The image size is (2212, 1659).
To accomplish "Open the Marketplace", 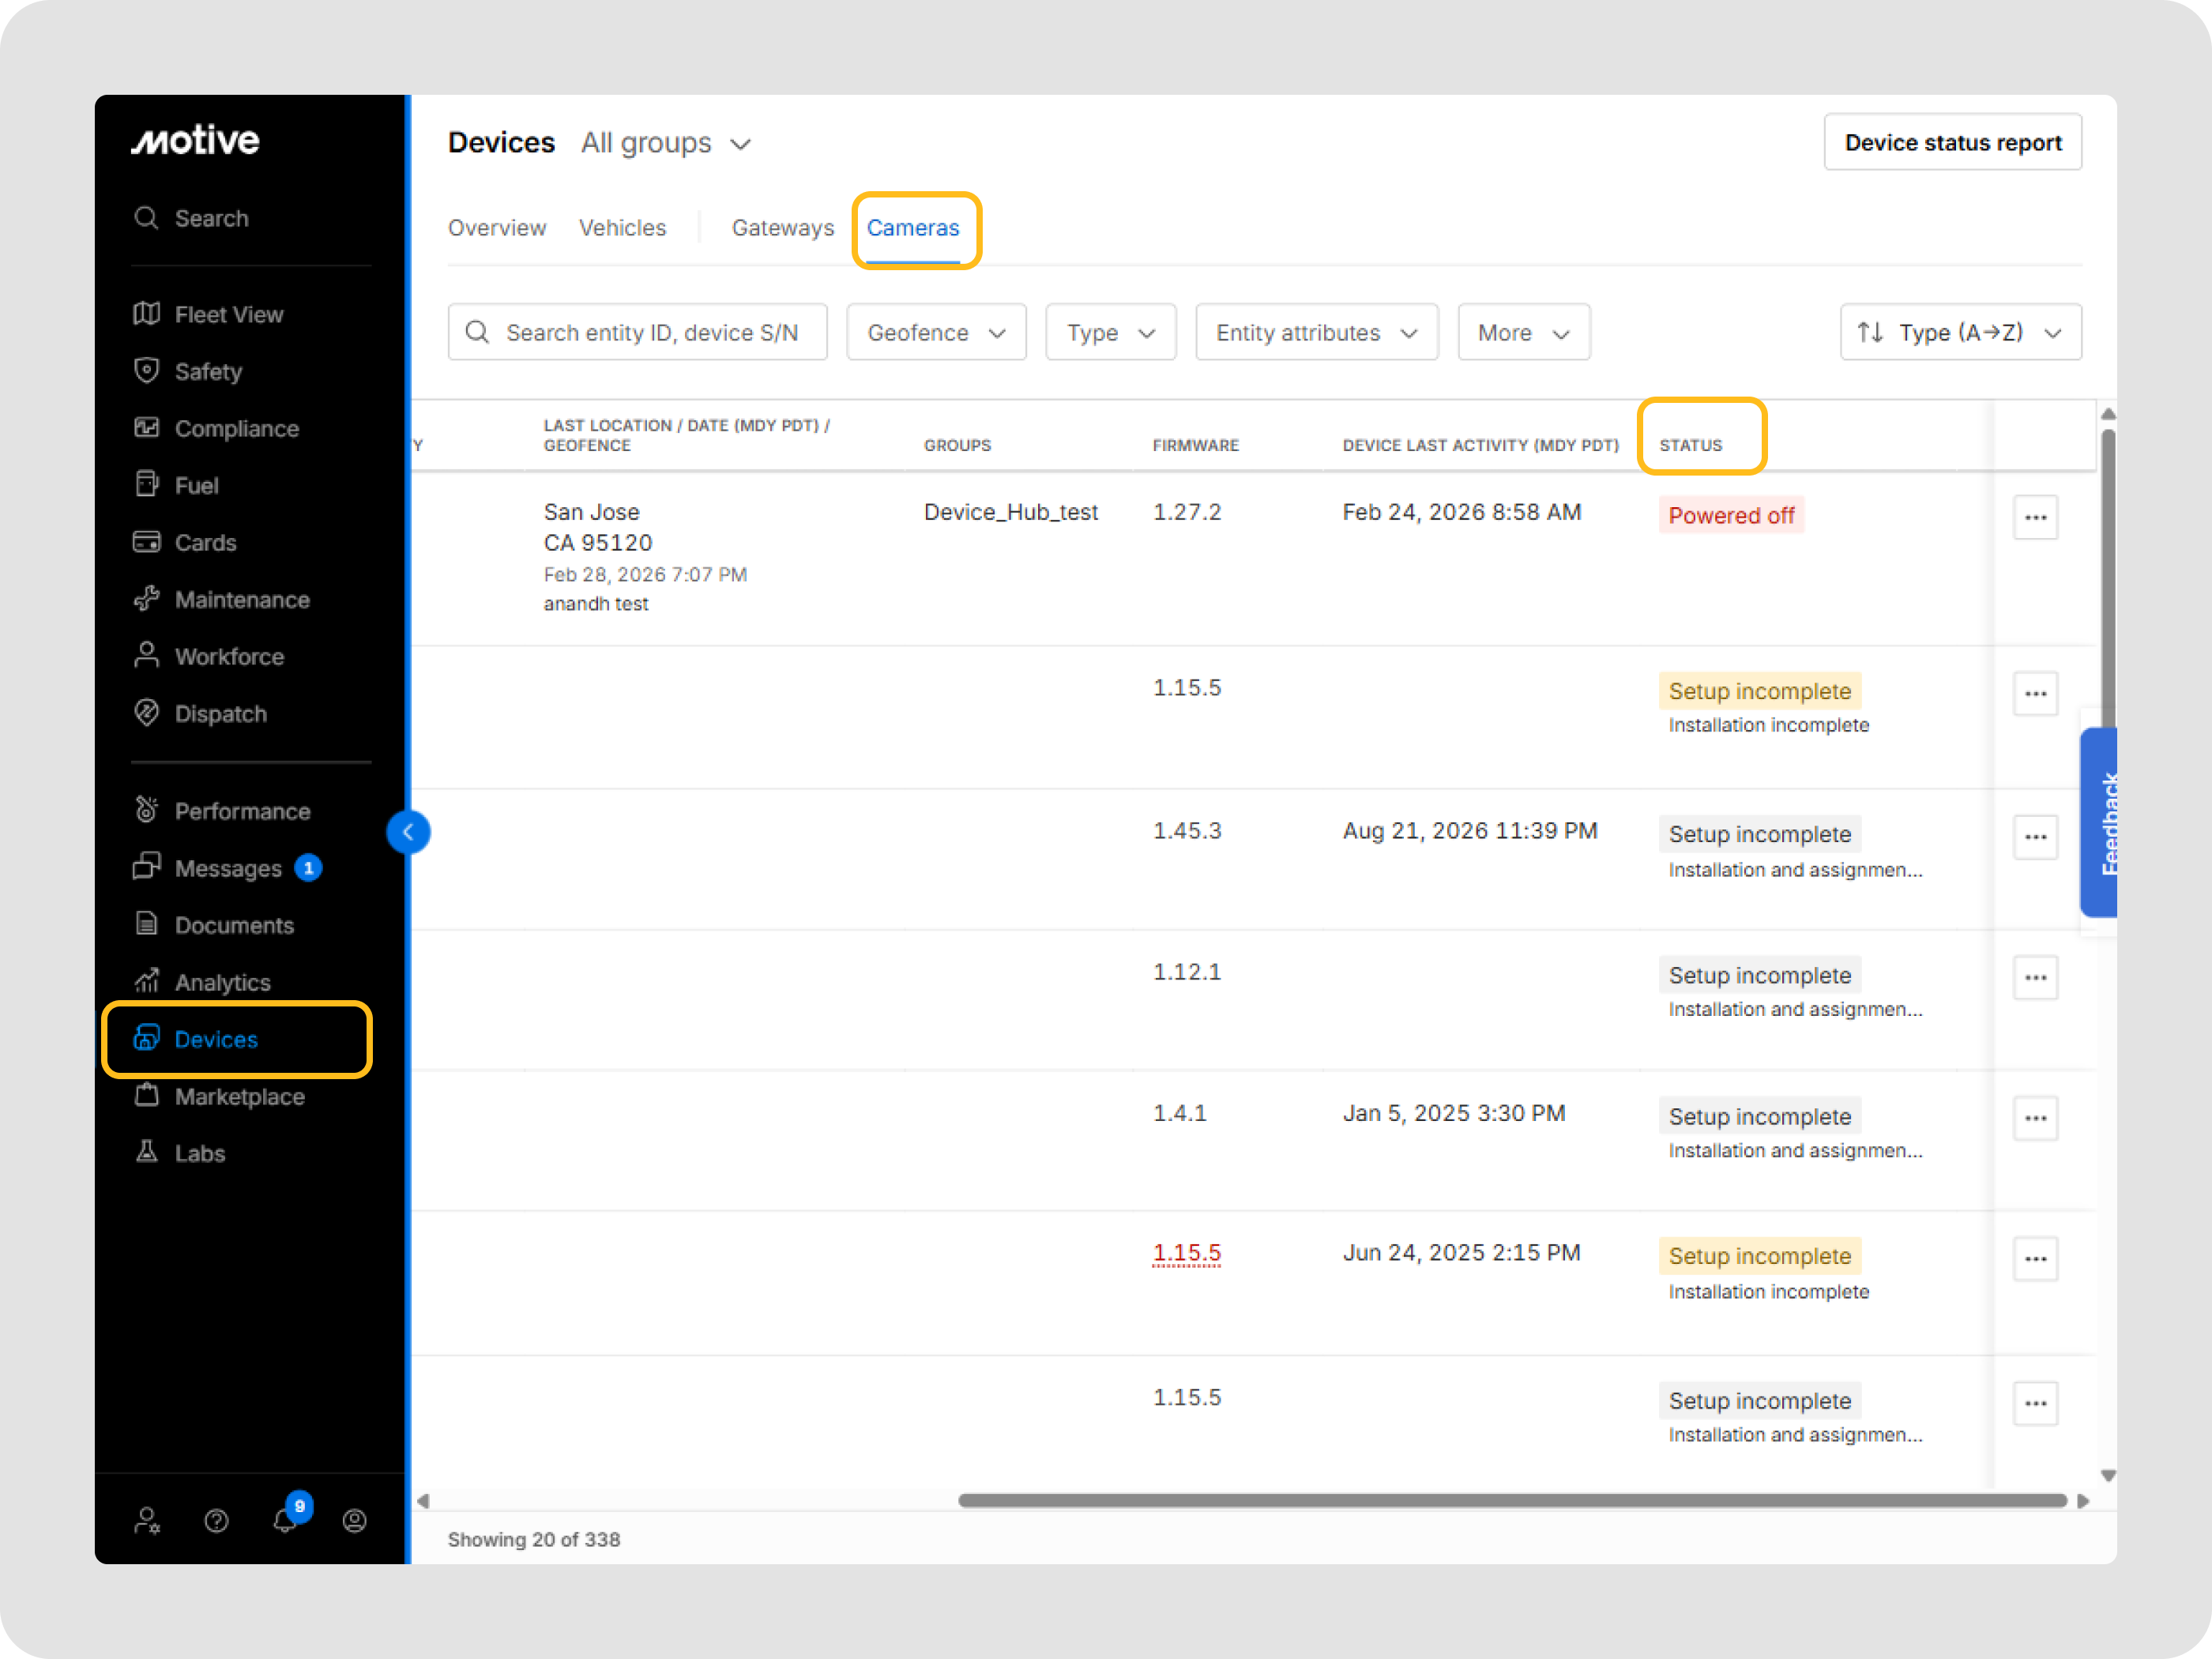I will [219, 1096].
